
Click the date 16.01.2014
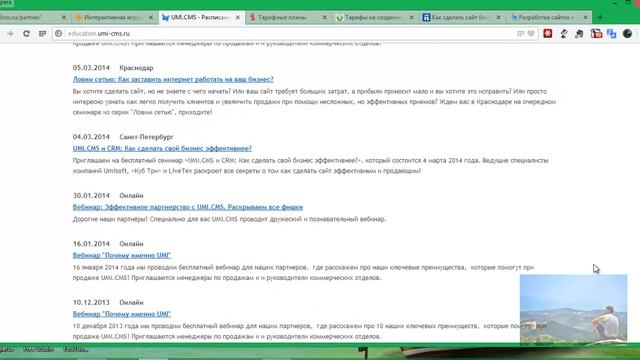[91, 244]
